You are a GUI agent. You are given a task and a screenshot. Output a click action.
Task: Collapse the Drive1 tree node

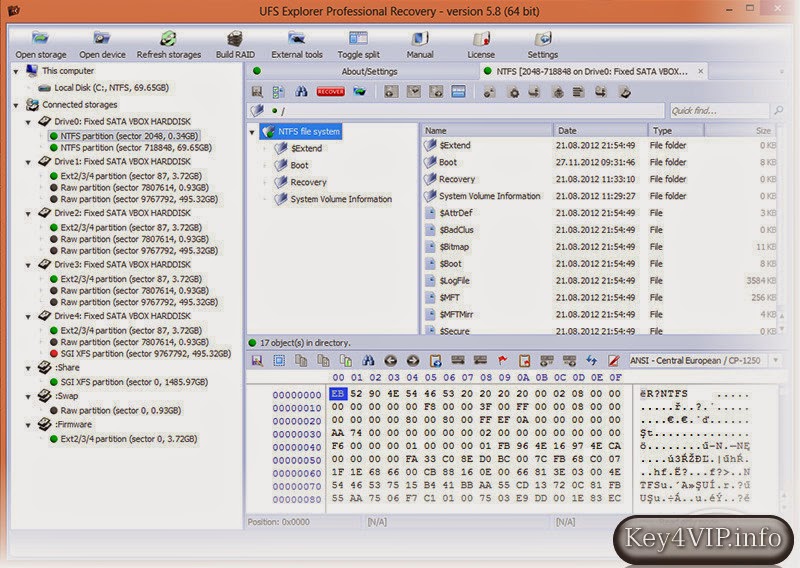(x=28, y=162)
